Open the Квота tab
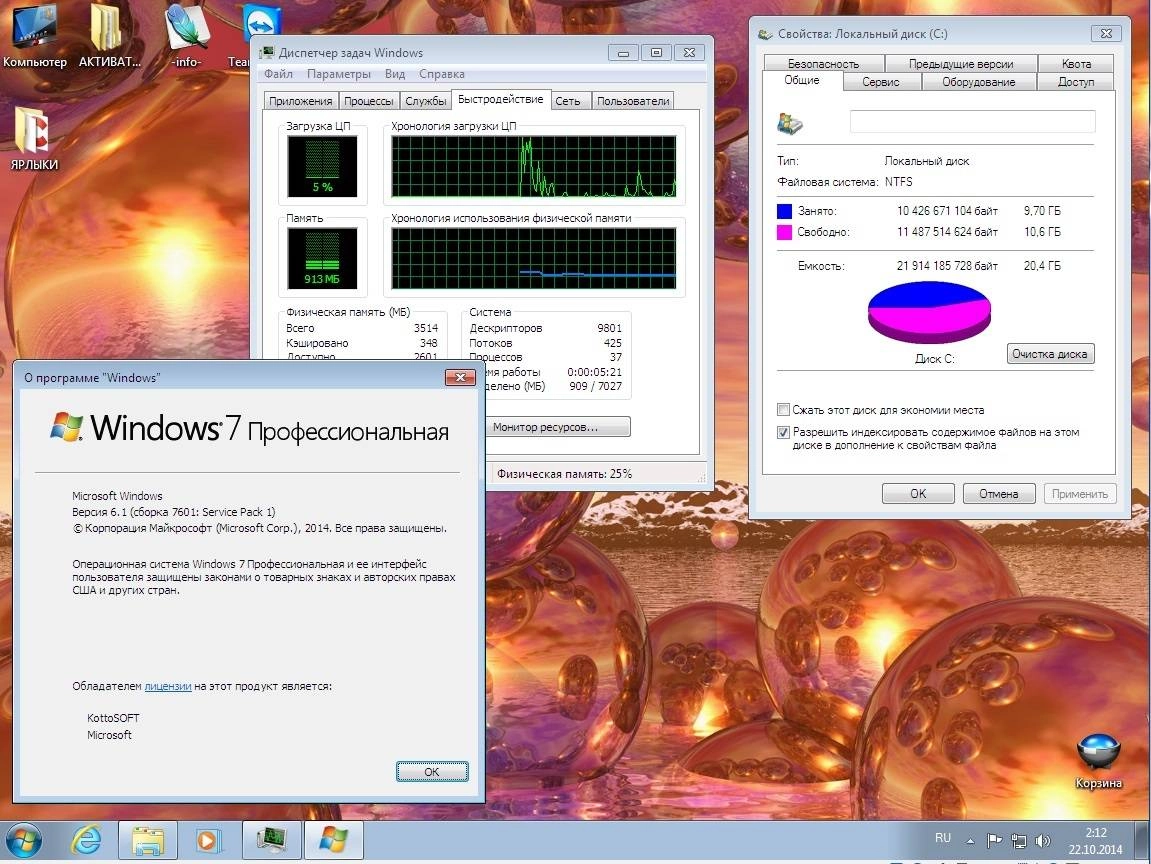Image resolution: width=1151 pixels, height=864 pixels. (1076, 63)
